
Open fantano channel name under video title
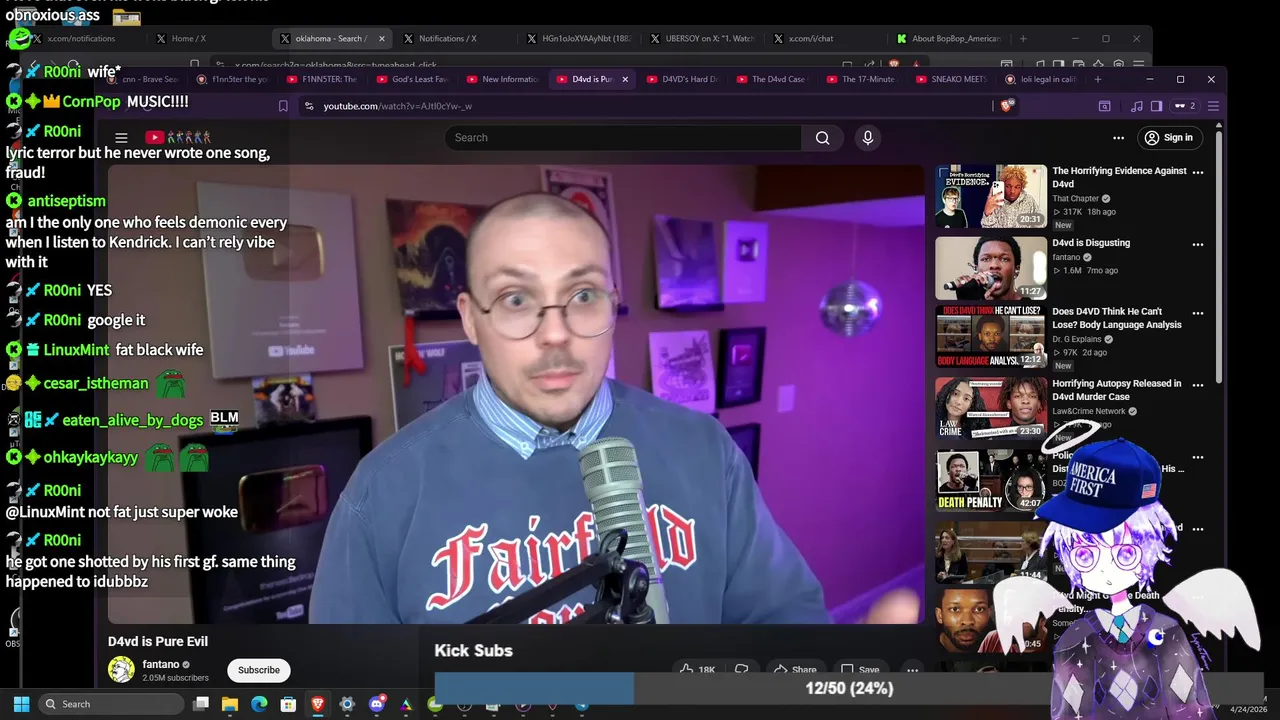click(x=161, y=664)
